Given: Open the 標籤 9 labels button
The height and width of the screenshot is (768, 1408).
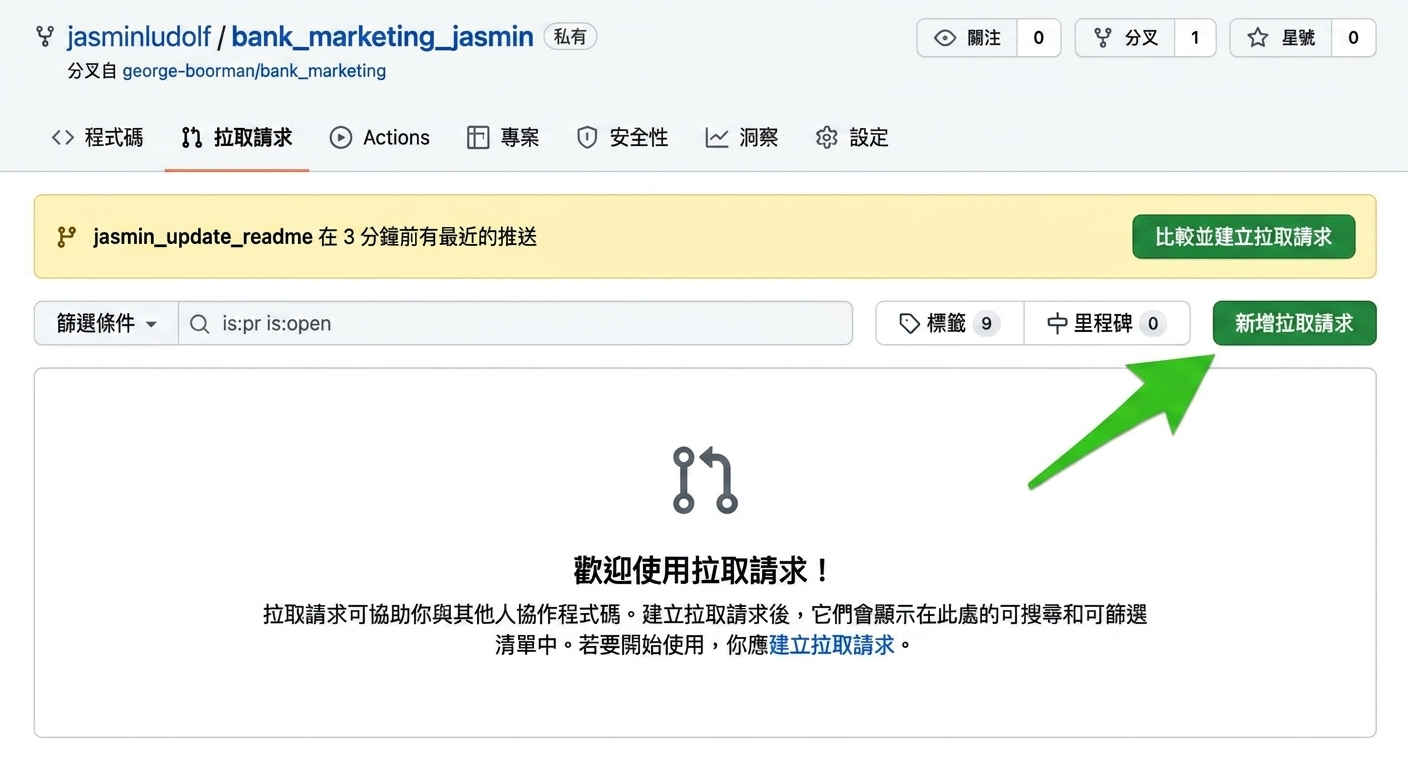Looking at the screenshot, I should (x=950, y=323).
